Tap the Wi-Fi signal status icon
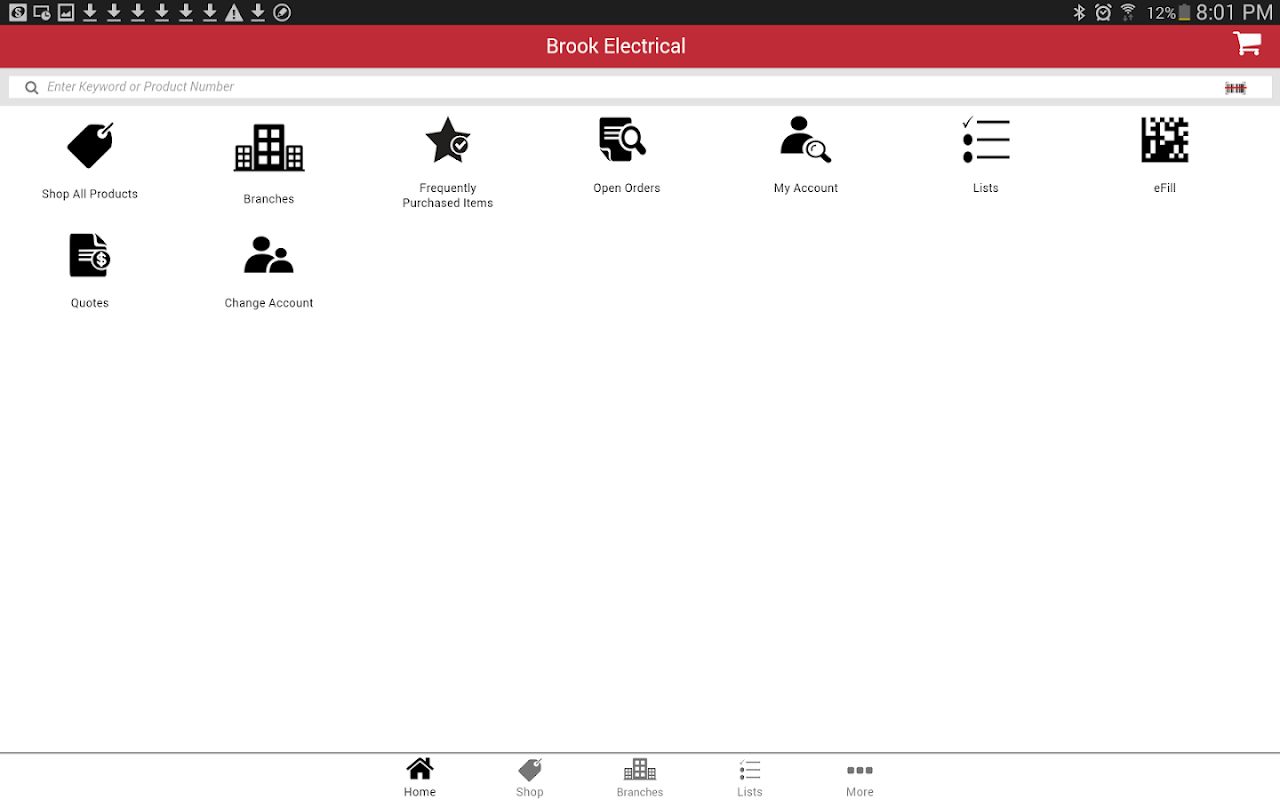Image resolution: width=1280 pixels, height=800 pixels. (x=1128, y=12)
